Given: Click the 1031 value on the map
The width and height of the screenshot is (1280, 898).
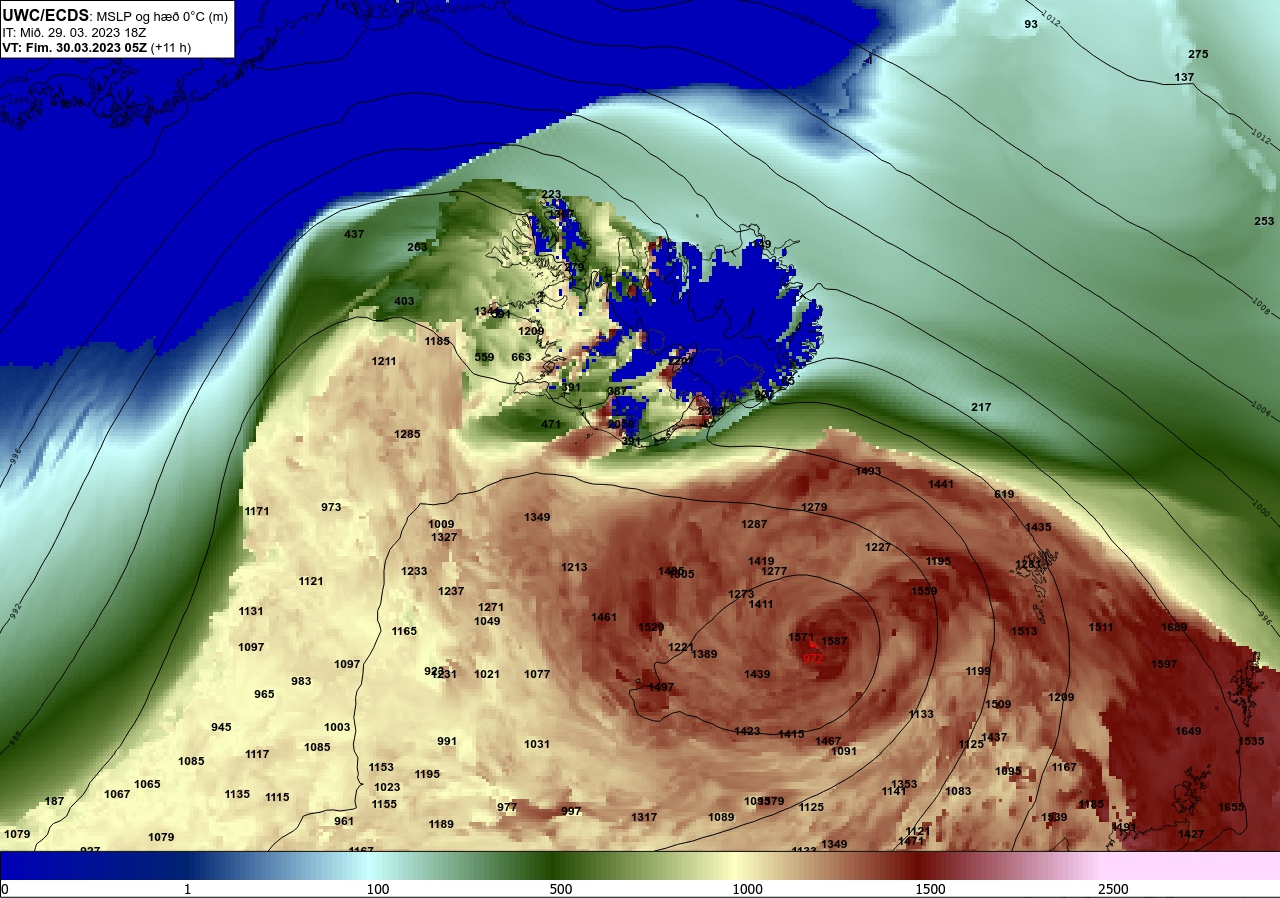Looking at the screenshot, I should pos(537,744).
